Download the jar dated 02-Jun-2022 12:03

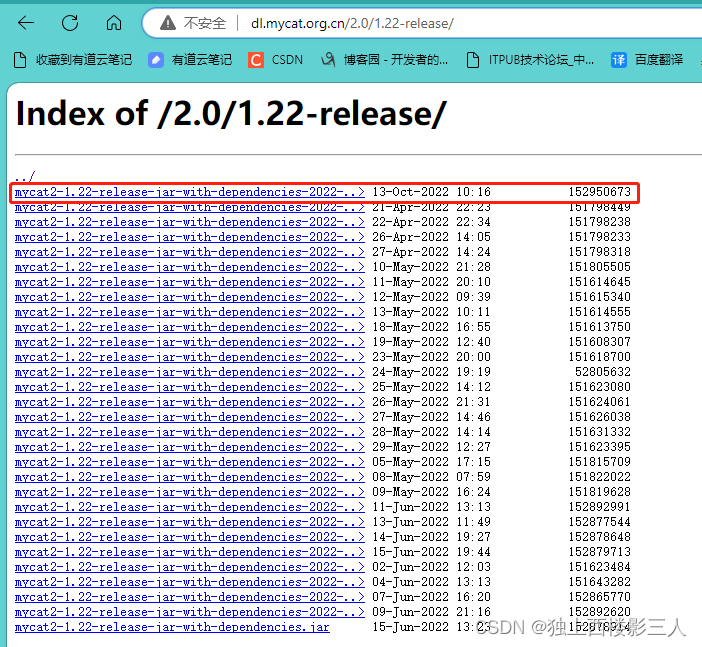[189, 567]
